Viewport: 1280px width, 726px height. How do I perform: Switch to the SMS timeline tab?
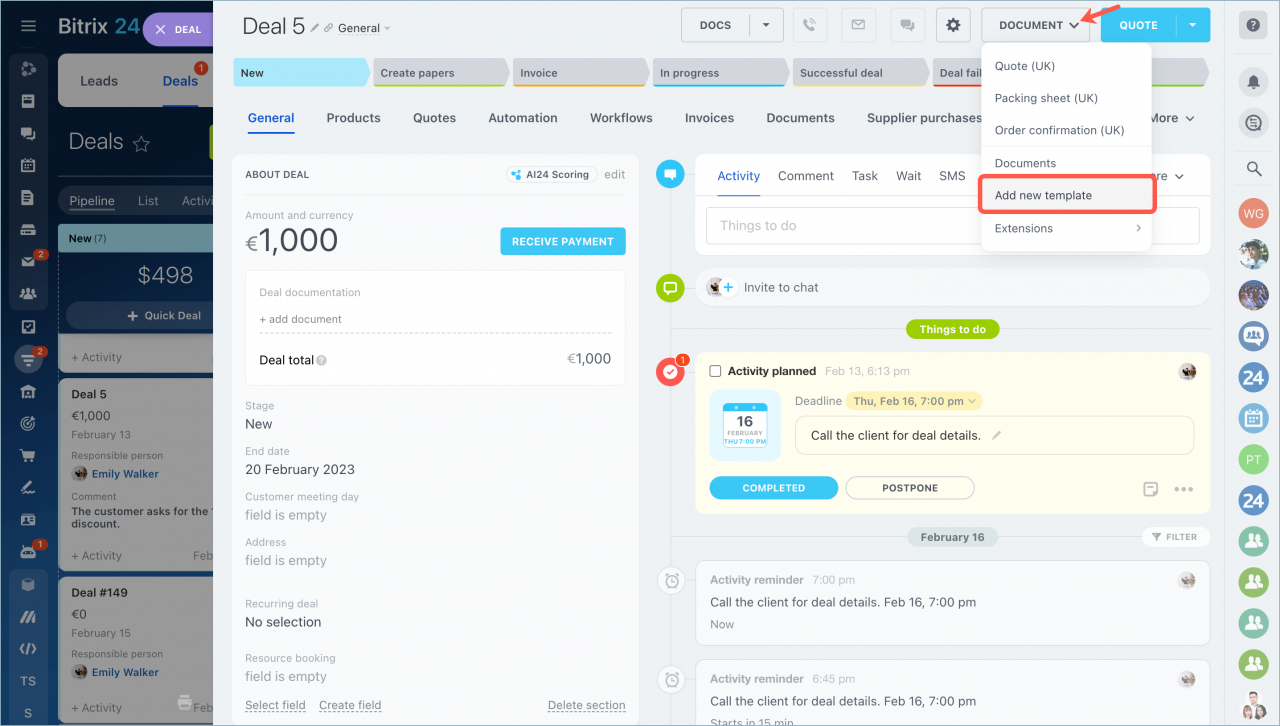[x=952, y=176]
